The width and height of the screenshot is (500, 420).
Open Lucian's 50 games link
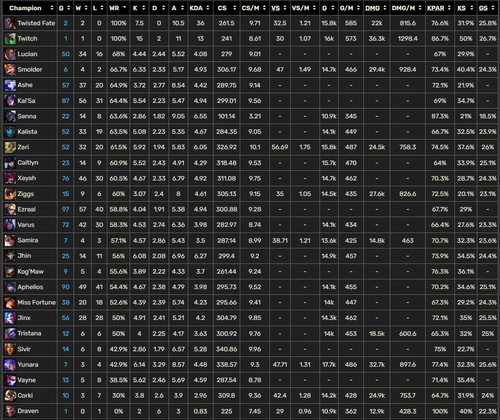66,54
